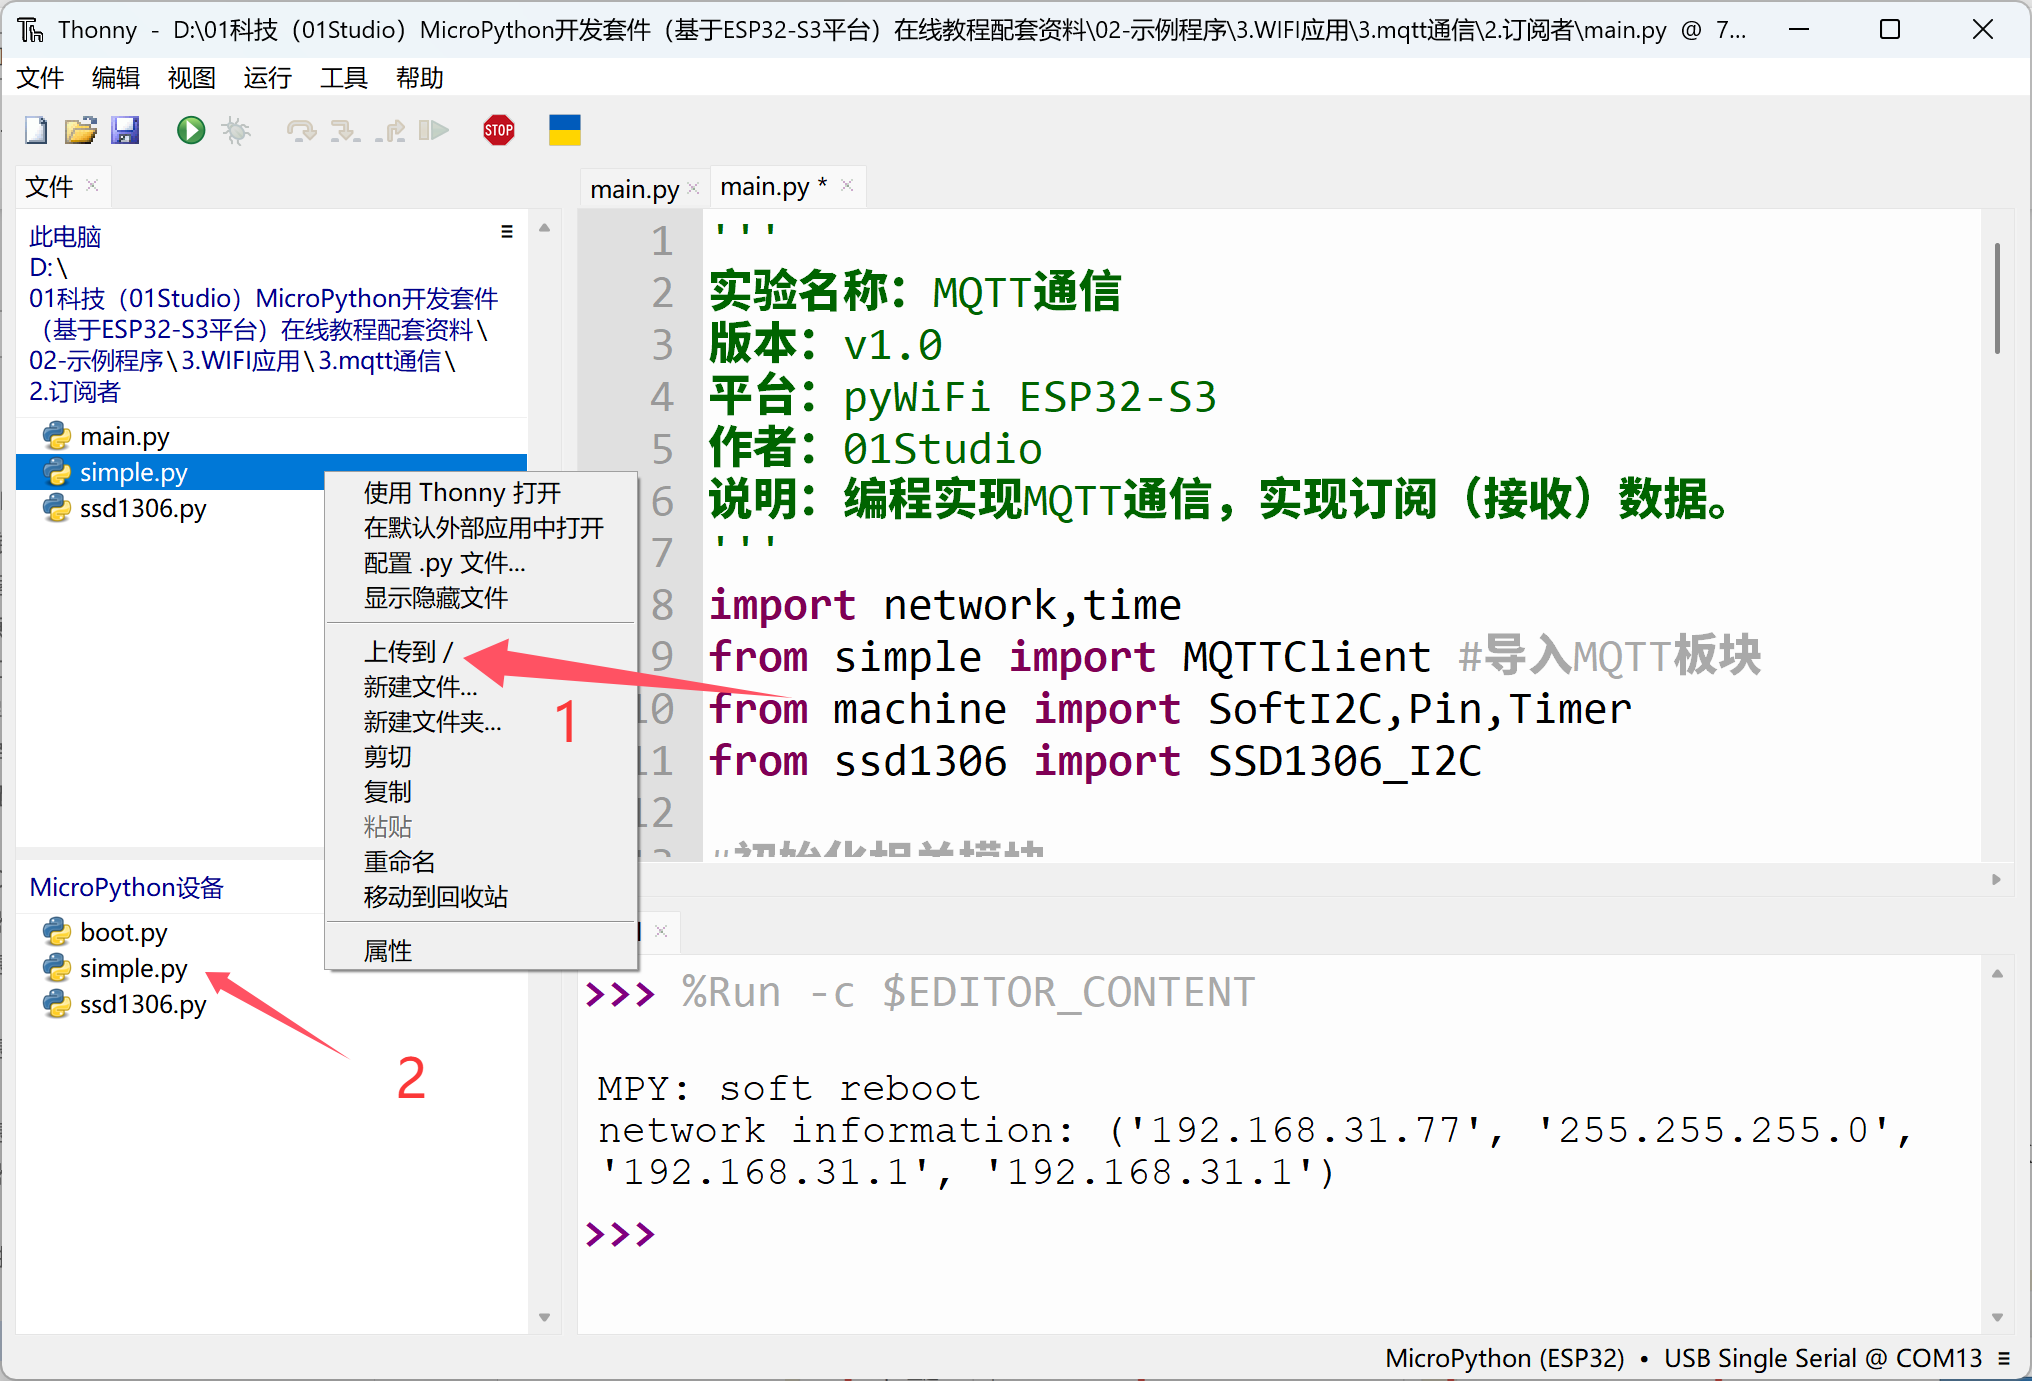
Task: Close the 文件 panel with its X
Action: 91,185
